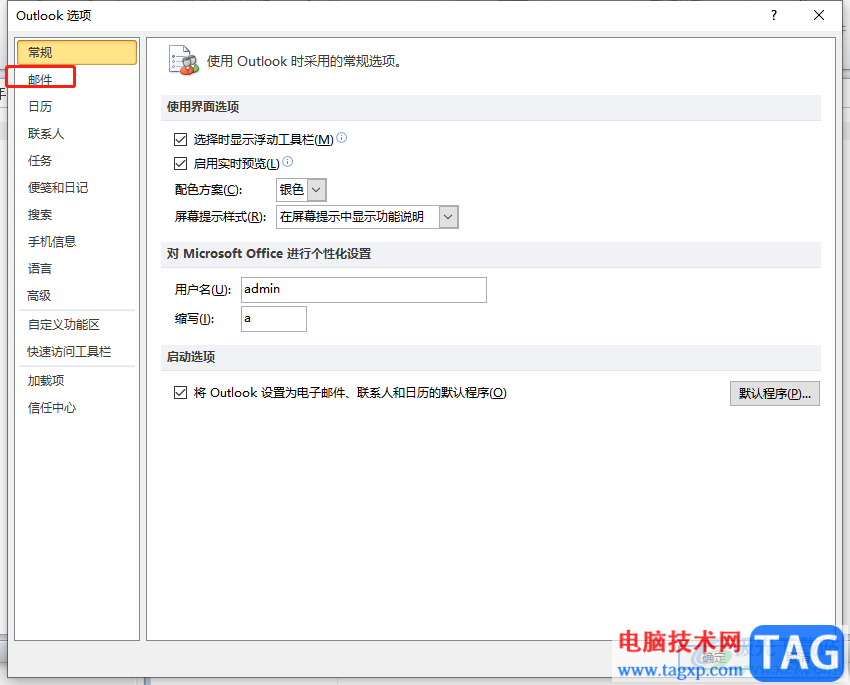This screenshot has height=685, width=850.
Task: Toggle default program for email checkbox
Action: click(181, 392)
